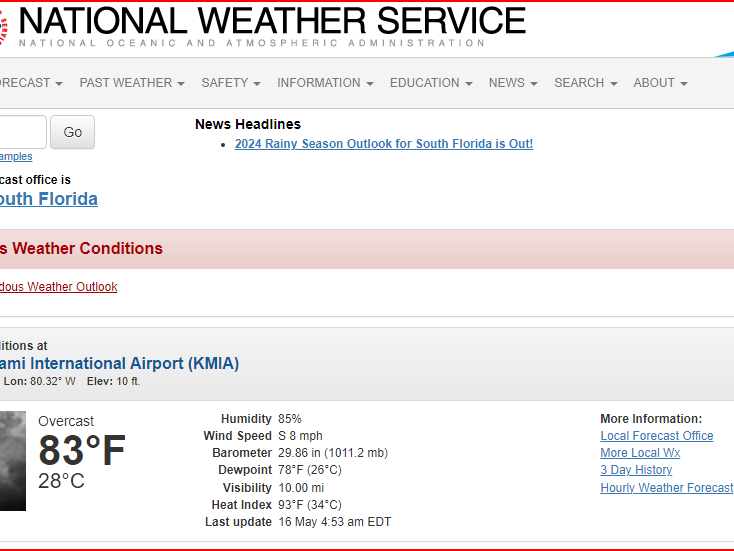Open the Hazardous Weather Outlook link
Screen dimensions: 734x551
click(58, 287)
